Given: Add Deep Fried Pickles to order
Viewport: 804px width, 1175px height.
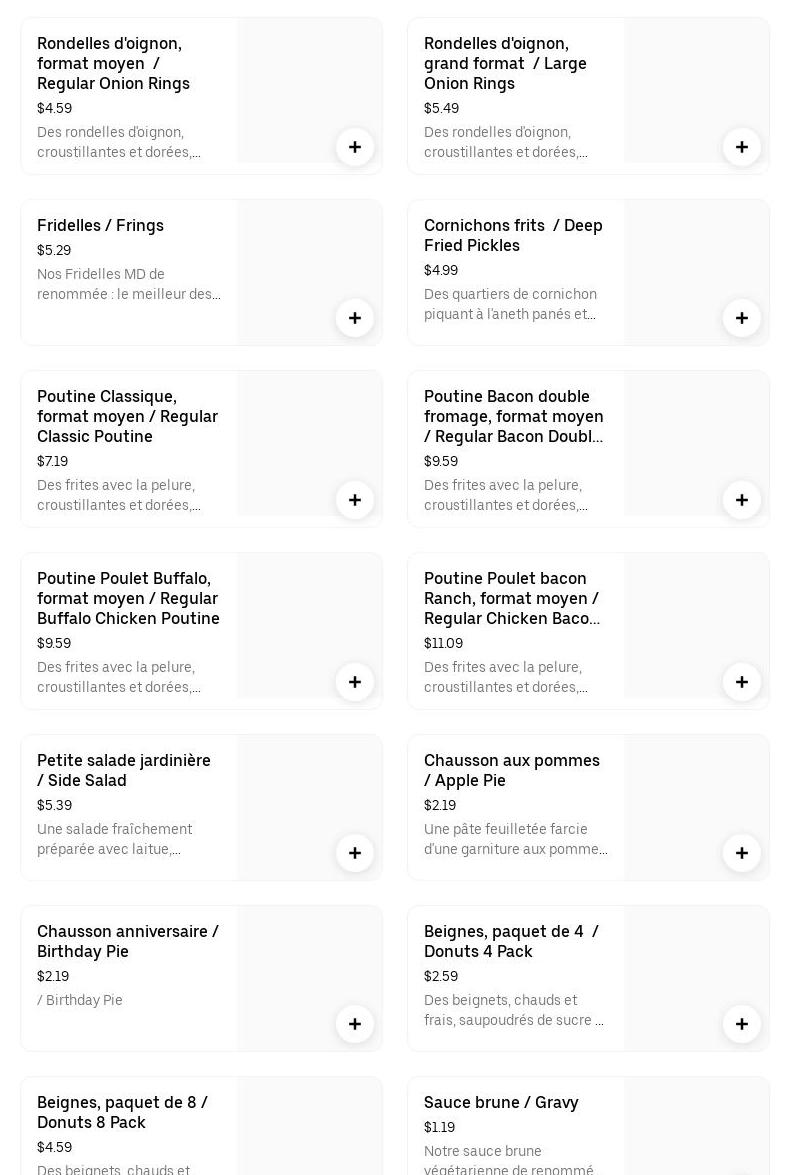Looking at the screenshot, I should click(742, 318).
